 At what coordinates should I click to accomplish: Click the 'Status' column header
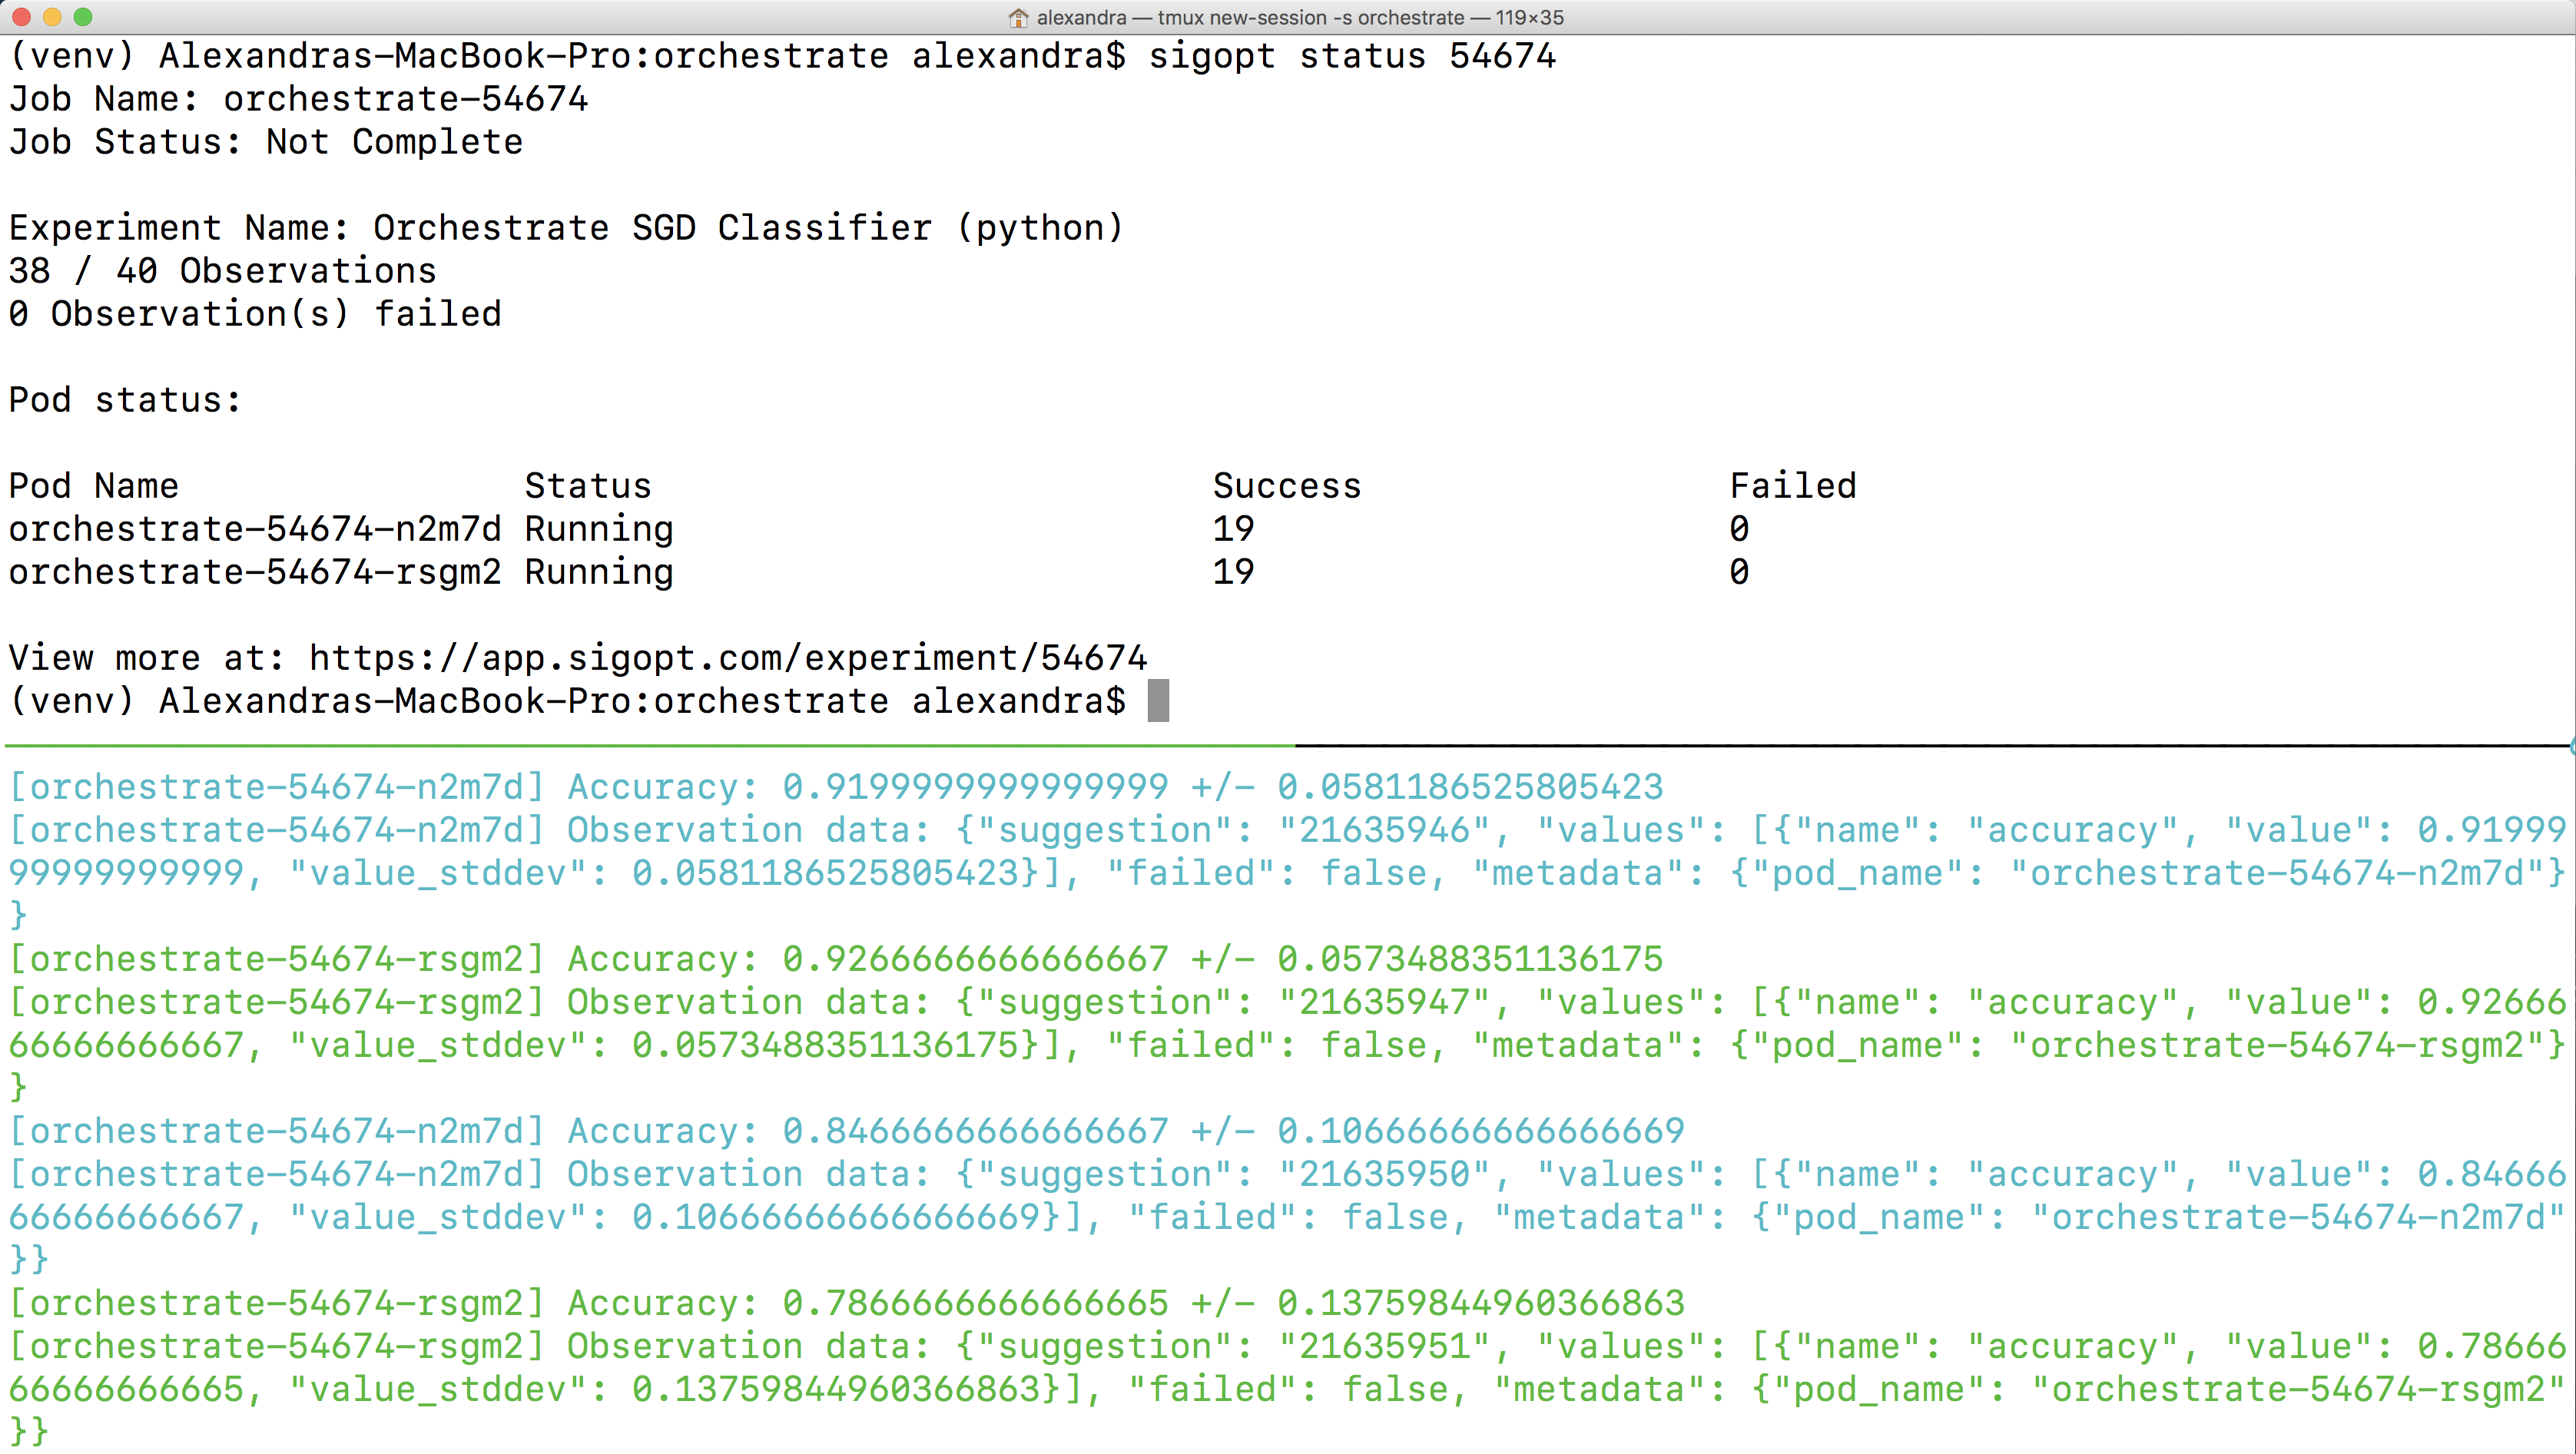[587, 486]
